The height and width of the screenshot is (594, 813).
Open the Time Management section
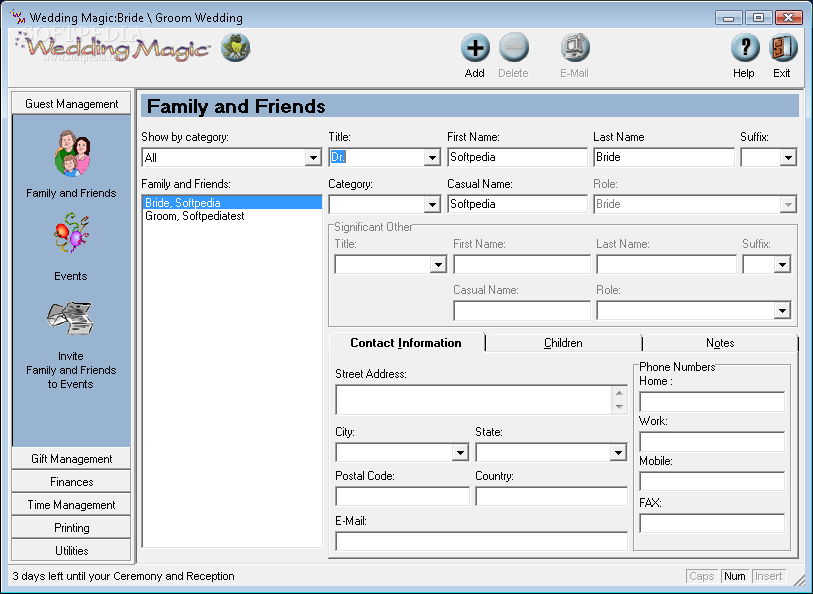click(72, 505)
